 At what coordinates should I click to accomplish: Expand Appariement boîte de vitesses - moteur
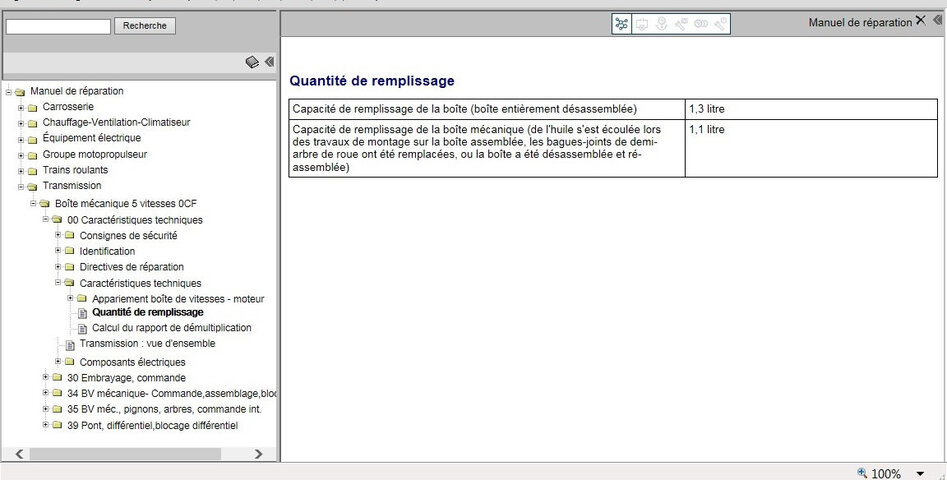[71, 298]
